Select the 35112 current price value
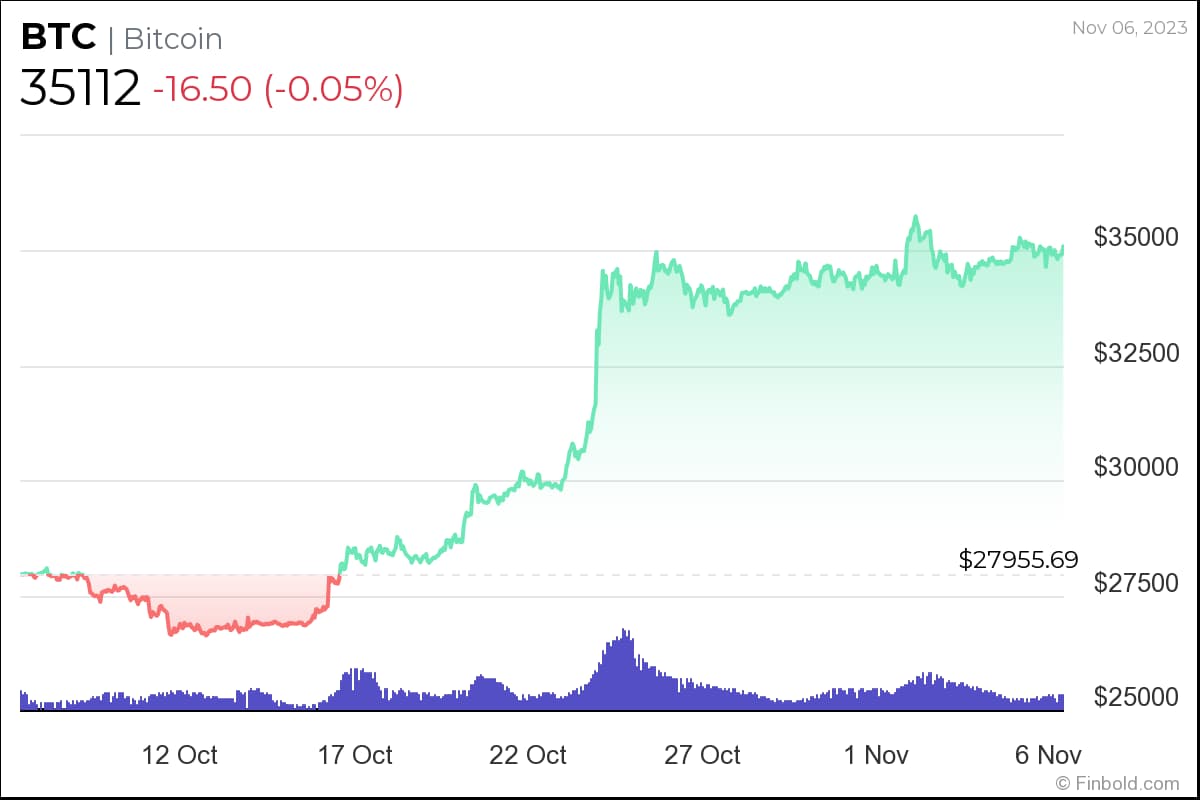The height and width of the screenshot is (800, 1200). [x=80, y=88]
